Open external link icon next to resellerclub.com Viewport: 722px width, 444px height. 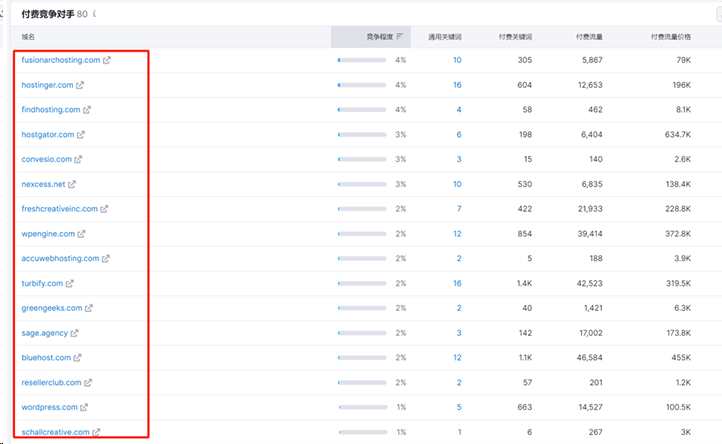(88, 383)
